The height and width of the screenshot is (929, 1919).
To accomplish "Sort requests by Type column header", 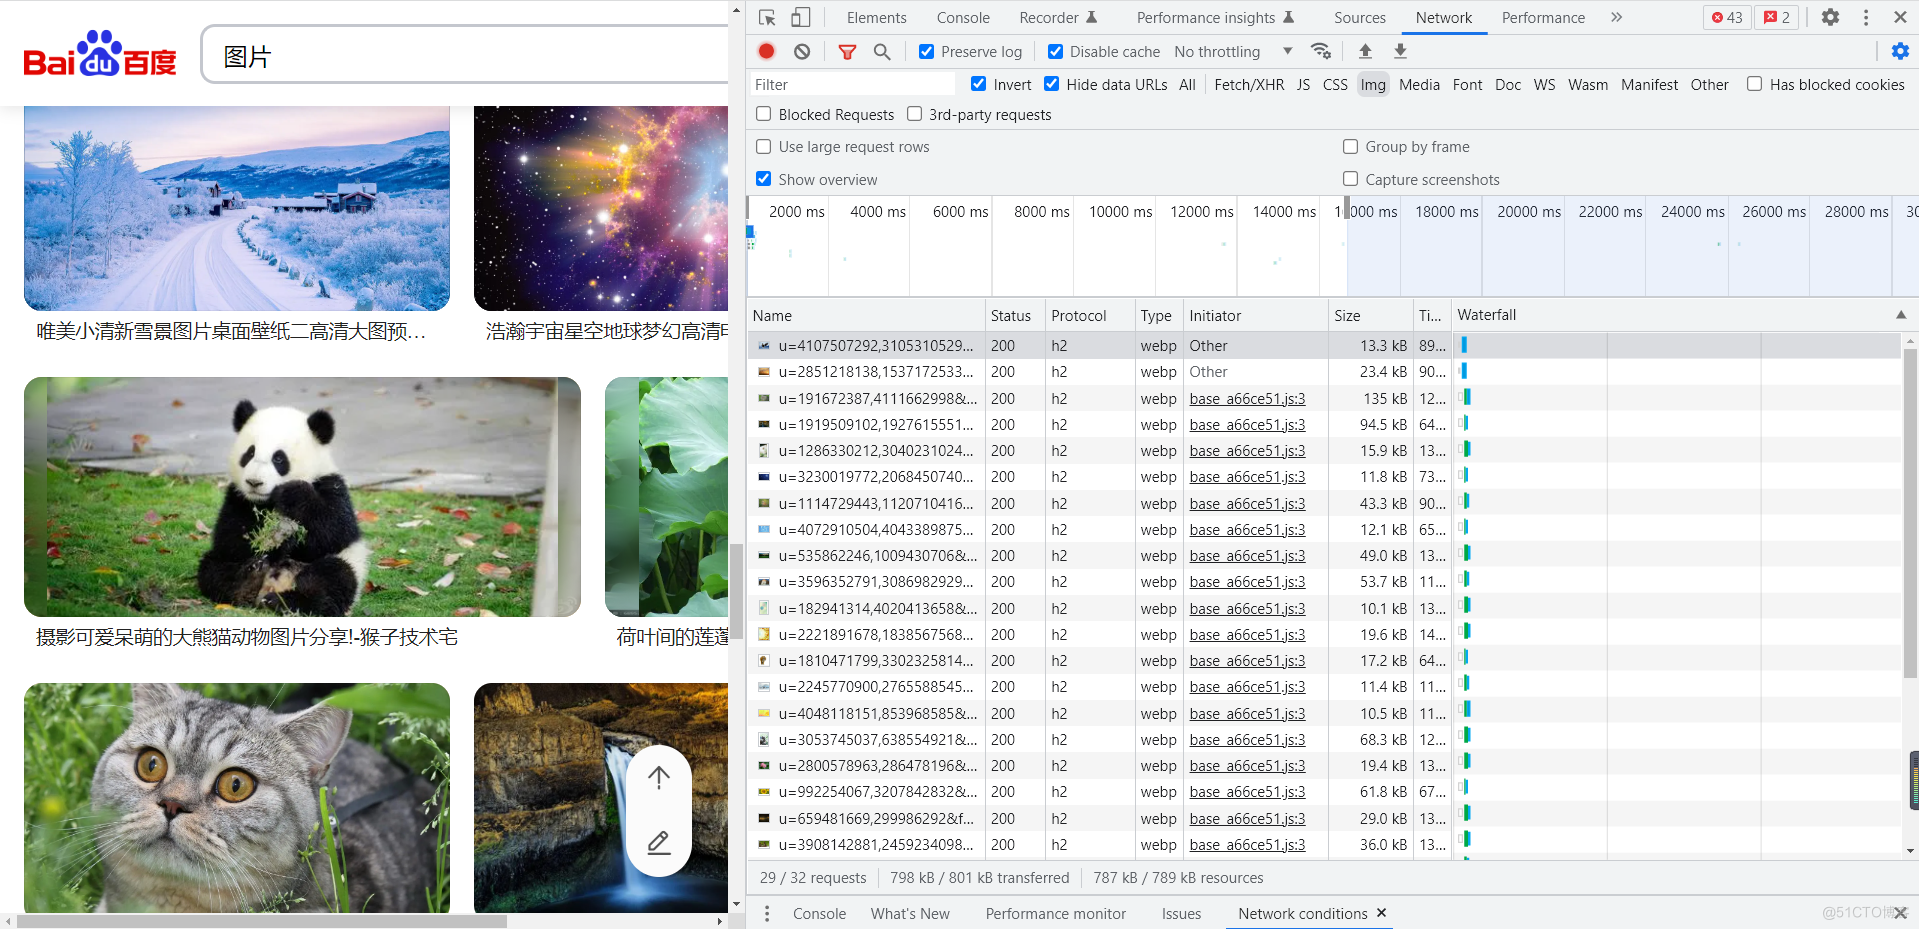I will (x=1158, y=315).
